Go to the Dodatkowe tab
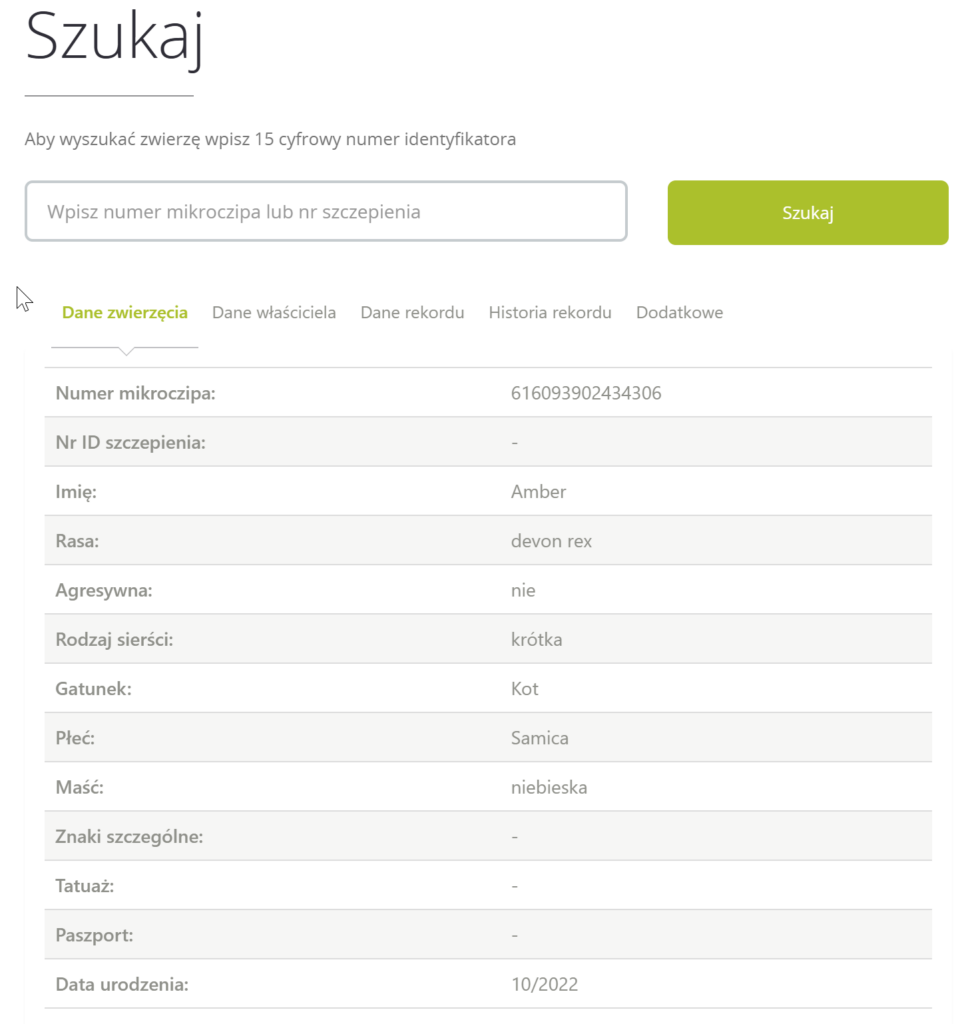The width and height of the screenshot is (970, 1024). 679,313
